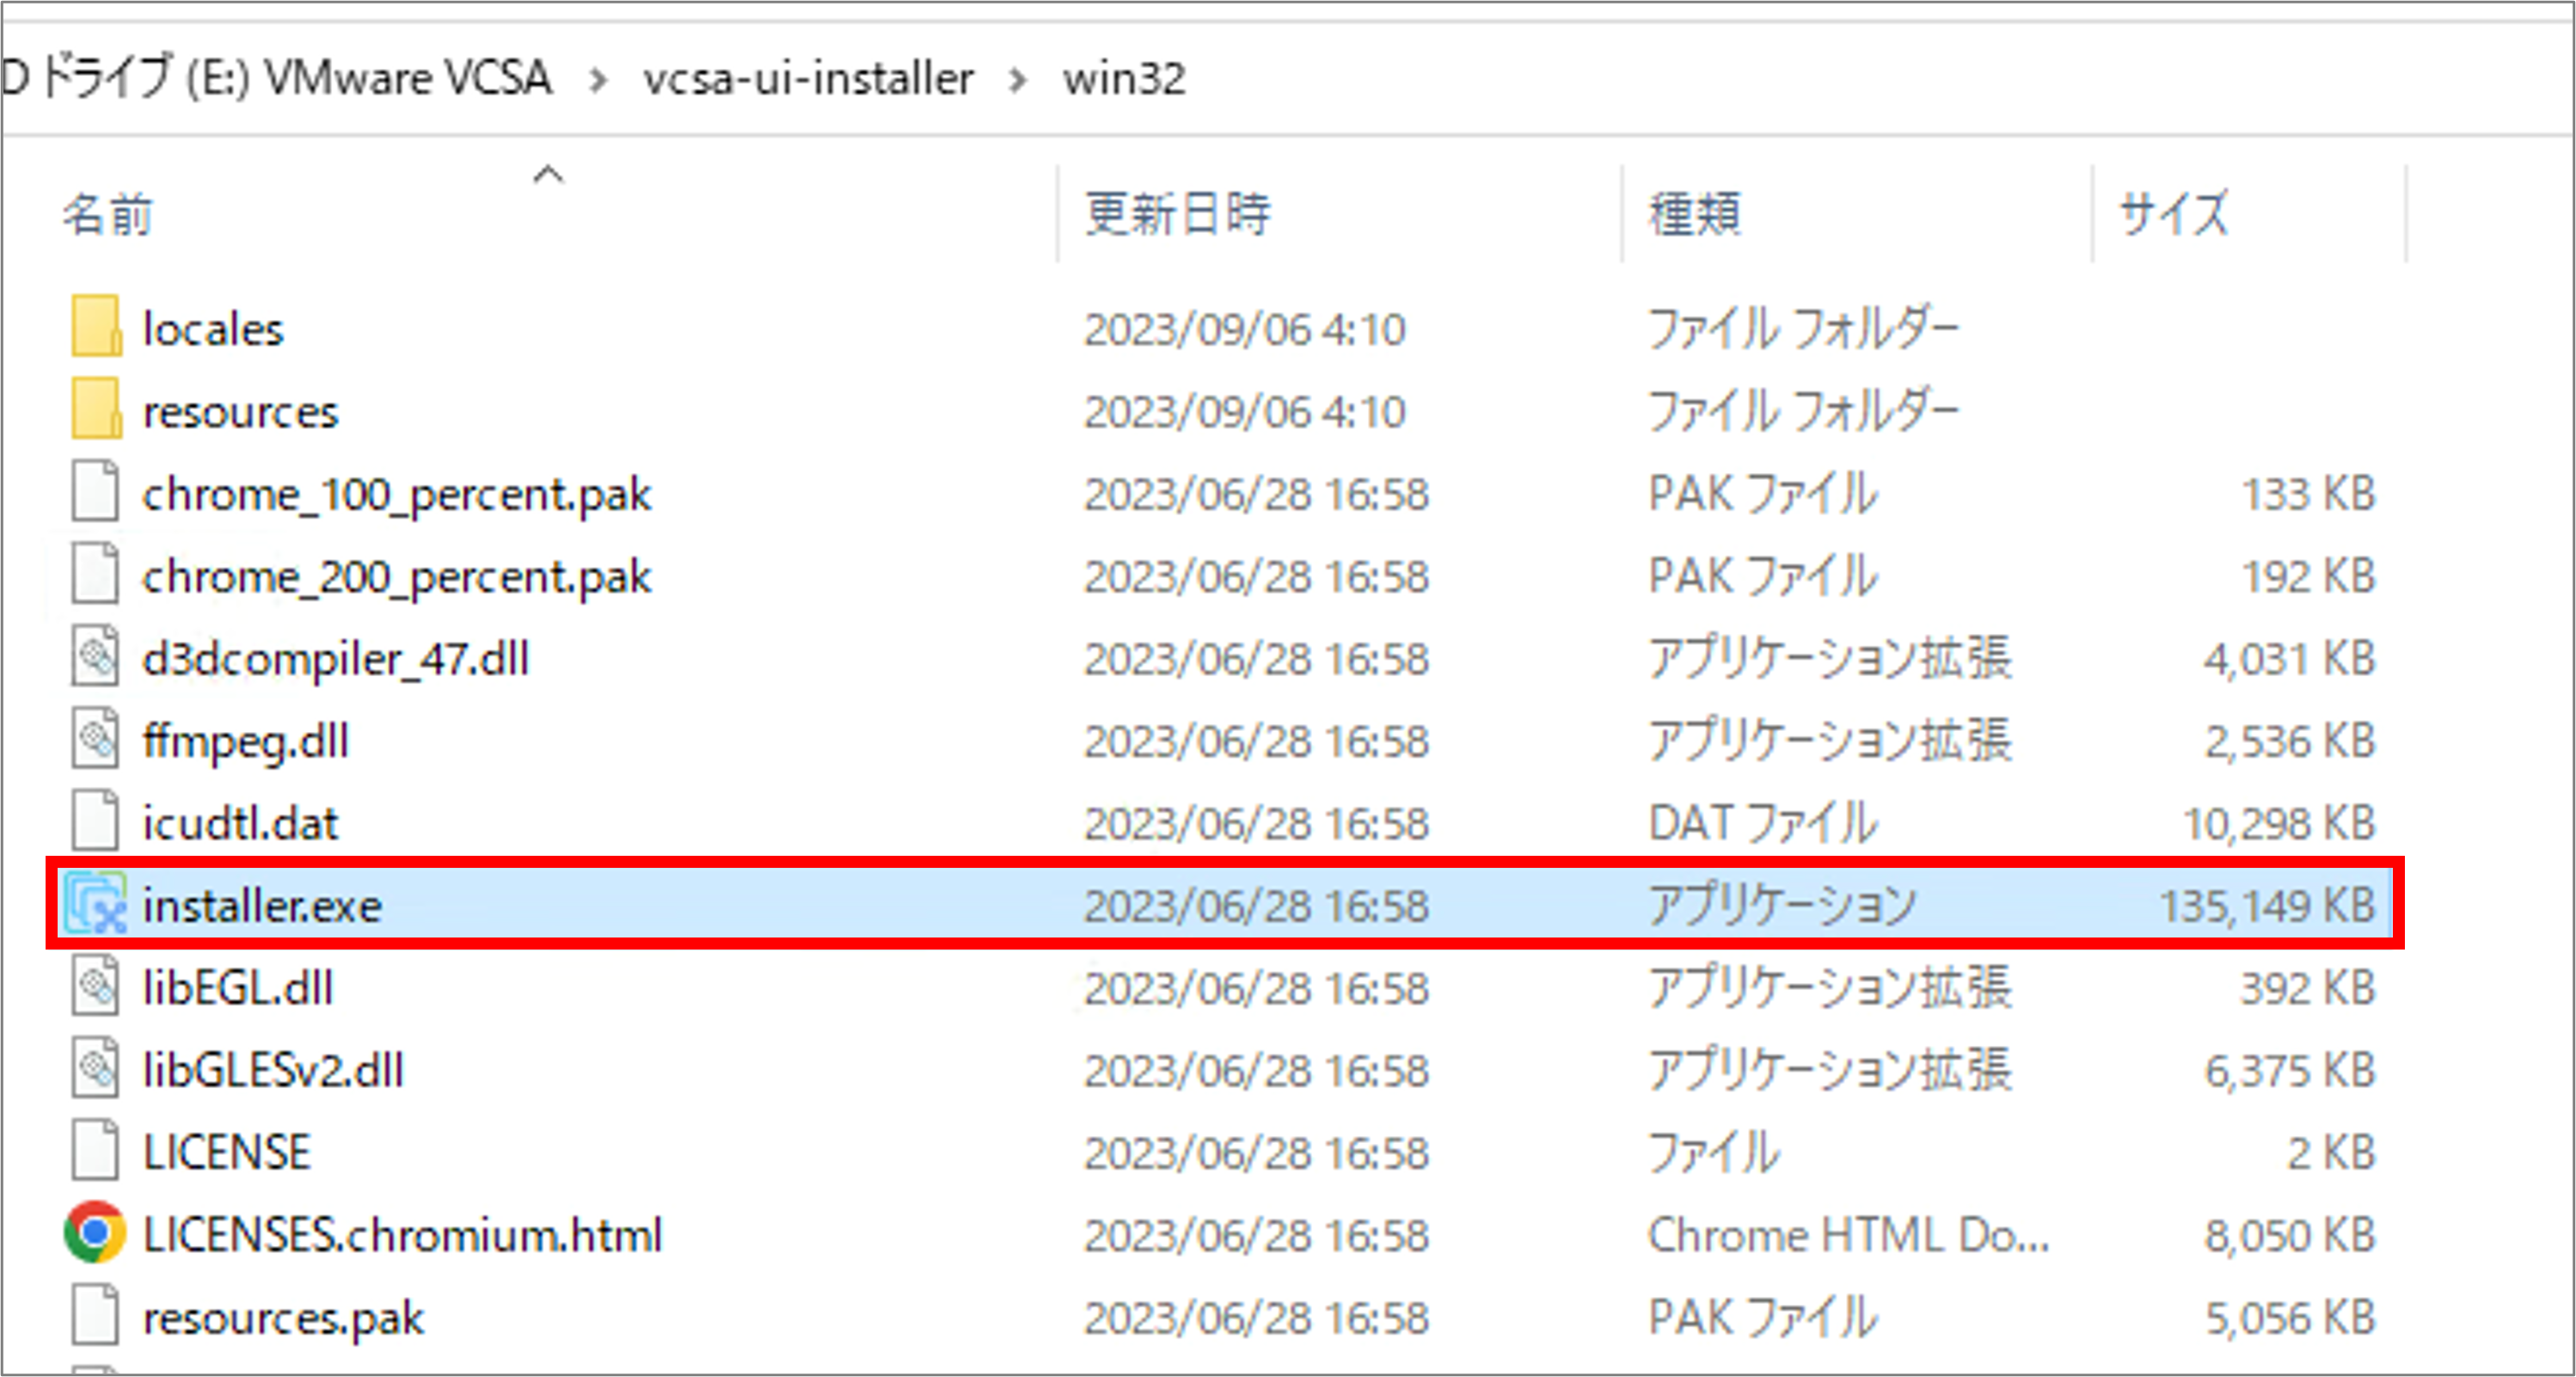This screenshot has height=1377, width=2576.
Task: Click アプリケーション拡張 type of ffmpeg.dll
Action: [1830, 741]
